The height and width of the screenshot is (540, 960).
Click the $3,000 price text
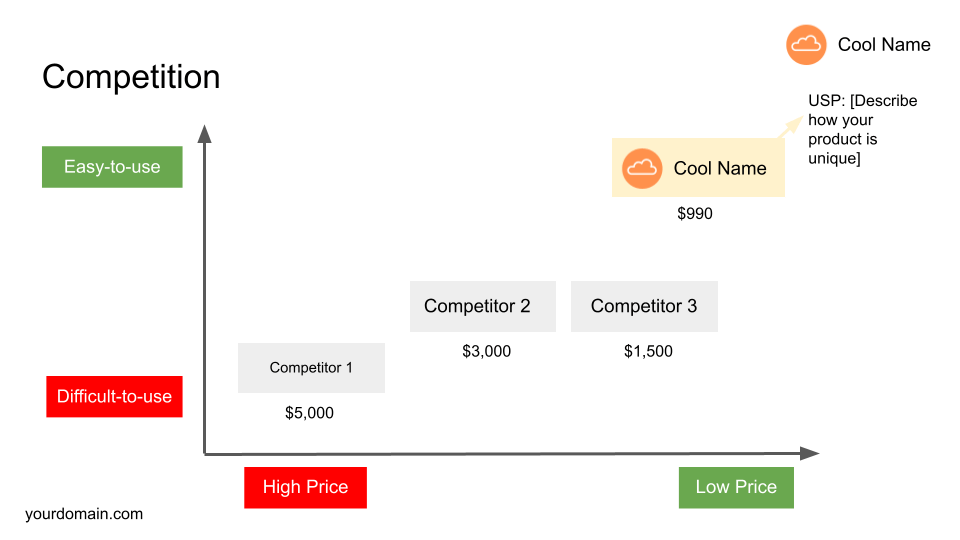click(487, 351)
